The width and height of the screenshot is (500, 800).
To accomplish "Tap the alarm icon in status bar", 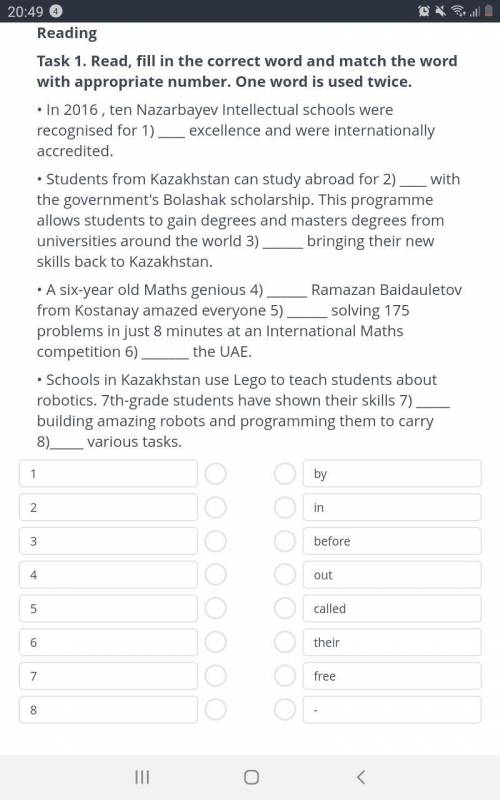I will coord(423,11).
